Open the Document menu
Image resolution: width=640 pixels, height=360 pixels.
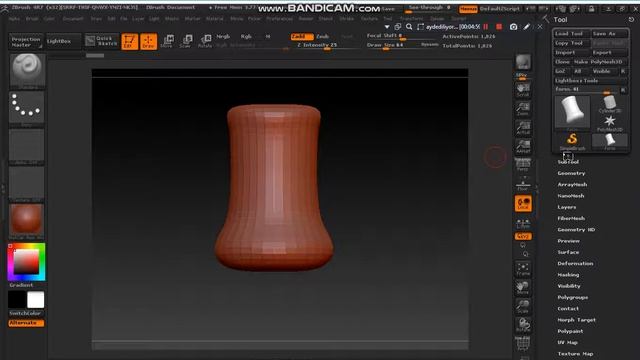pos(73,19)
